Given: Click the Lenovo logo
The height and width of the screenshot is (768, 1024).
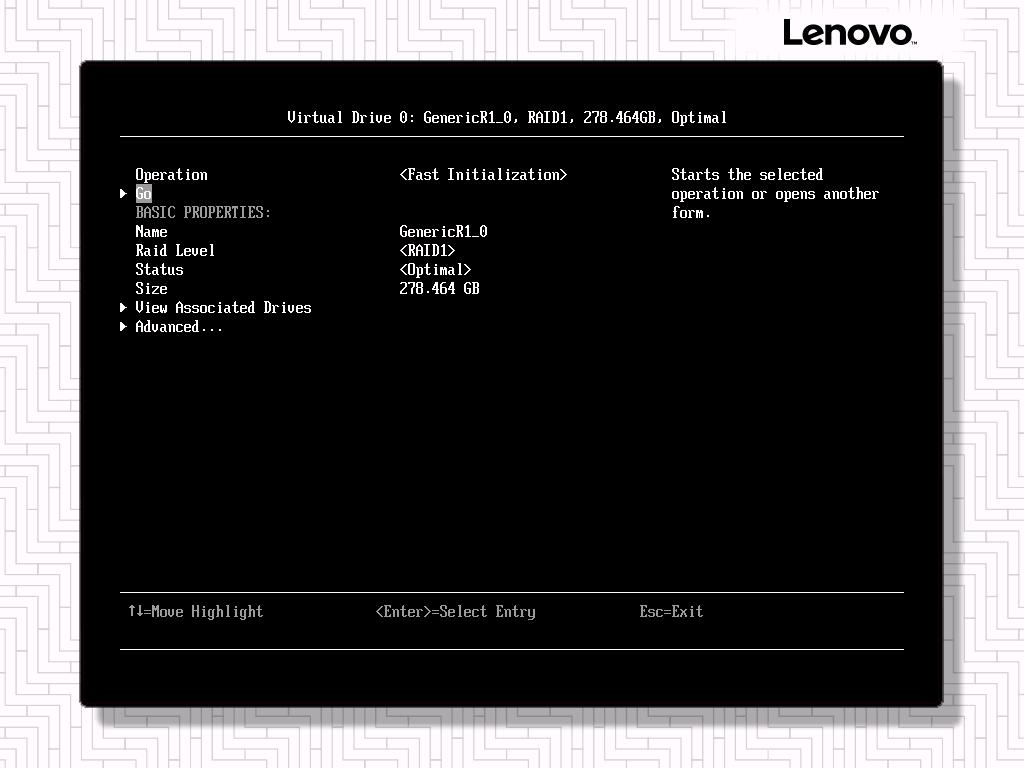Looking at the screenshot, I should pyautogui.click(x=848, y=32).
